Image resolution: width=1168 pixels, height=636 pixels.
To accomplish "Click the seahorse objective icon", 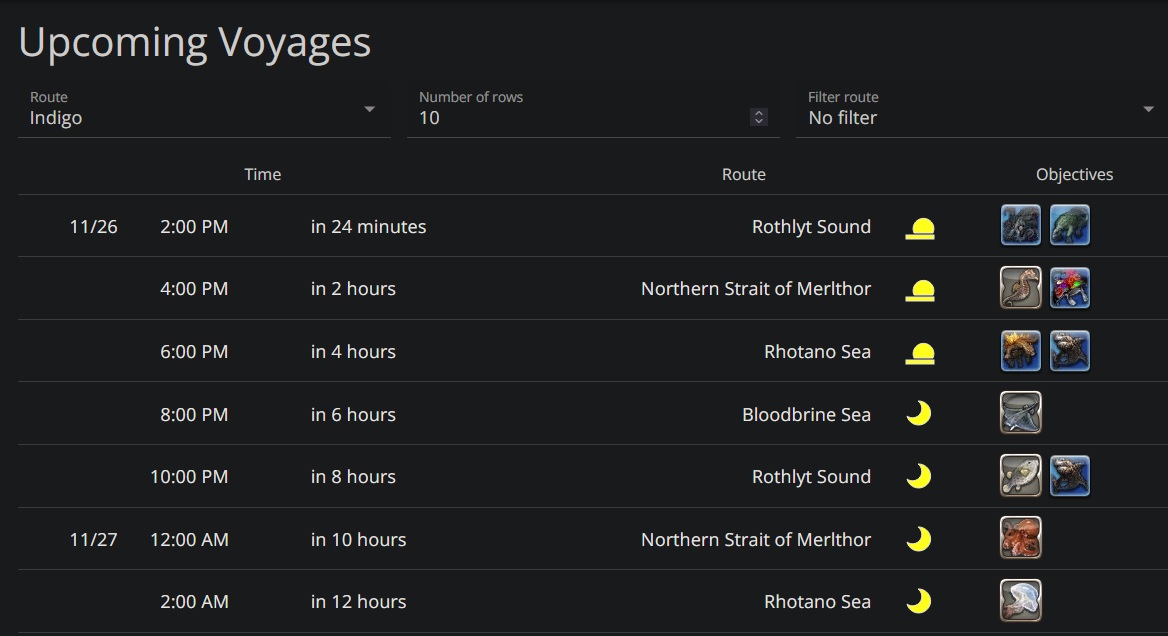I will coord(1021,288).
